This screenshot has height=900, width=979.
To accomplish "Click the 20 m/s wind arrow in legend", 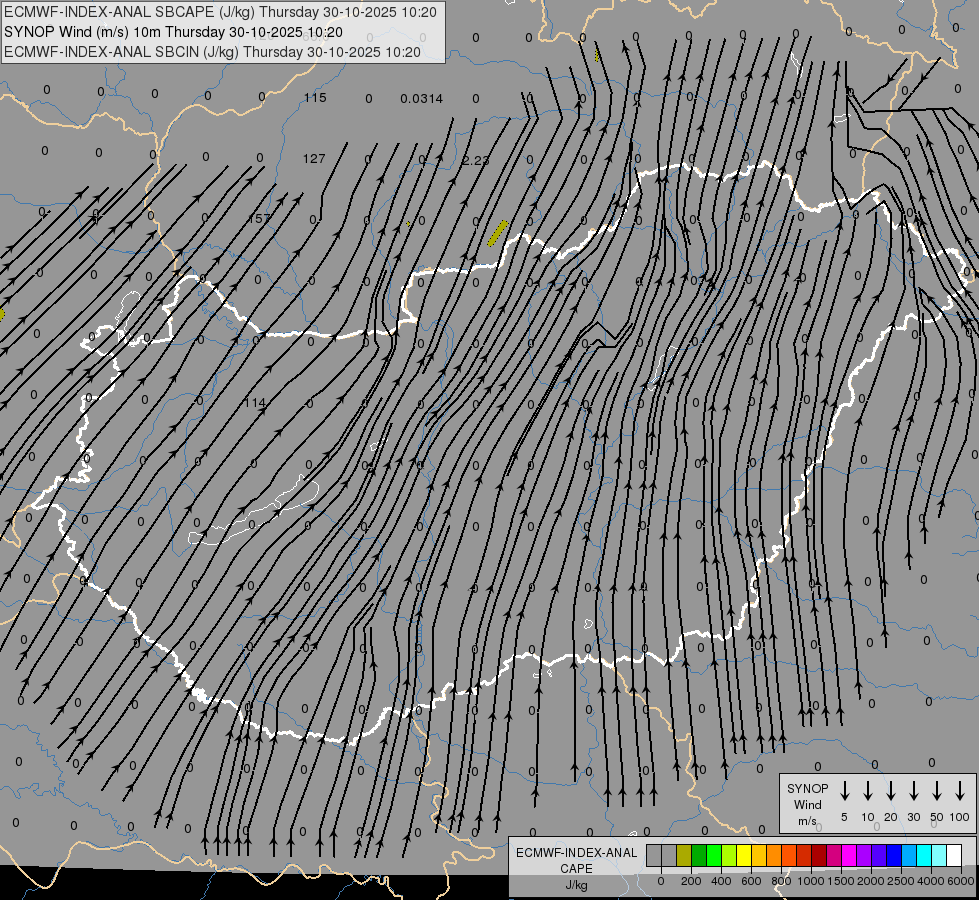I will pyautogui.click(x=891, y=791).
